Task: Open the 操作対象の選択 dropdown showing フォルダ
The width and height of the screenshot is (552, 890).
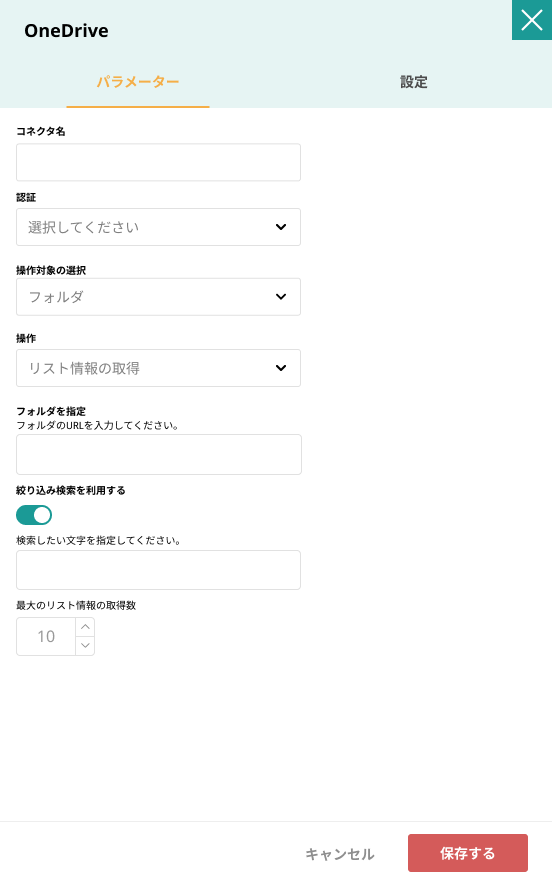Action: pos(158,297)
